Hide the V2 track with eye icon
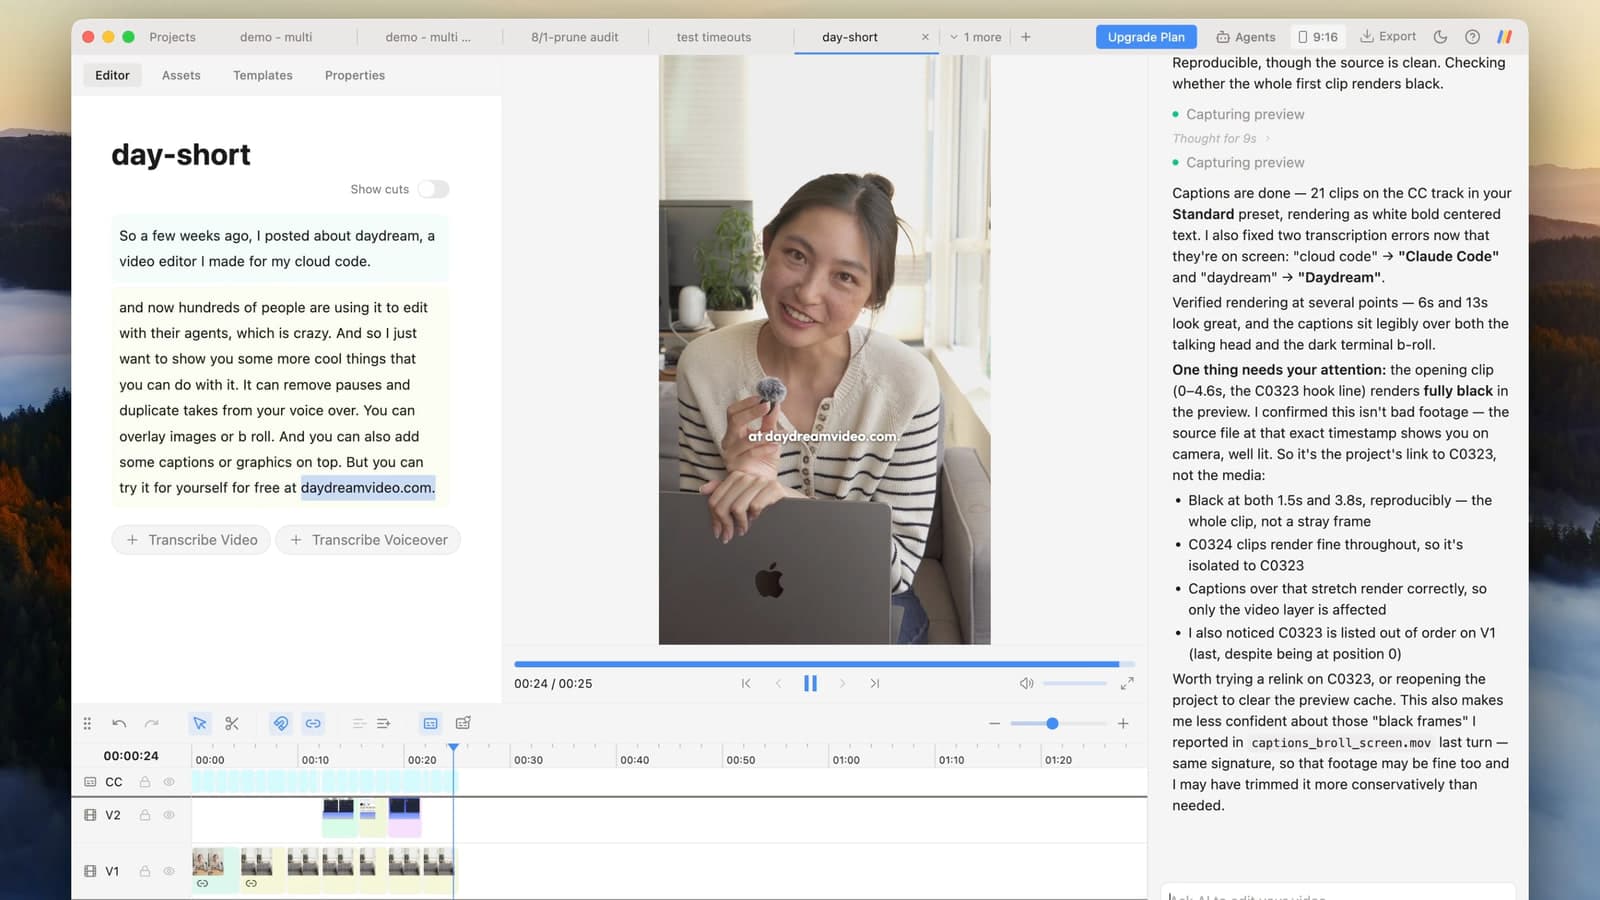1600x900 pixels. [169, 815]
